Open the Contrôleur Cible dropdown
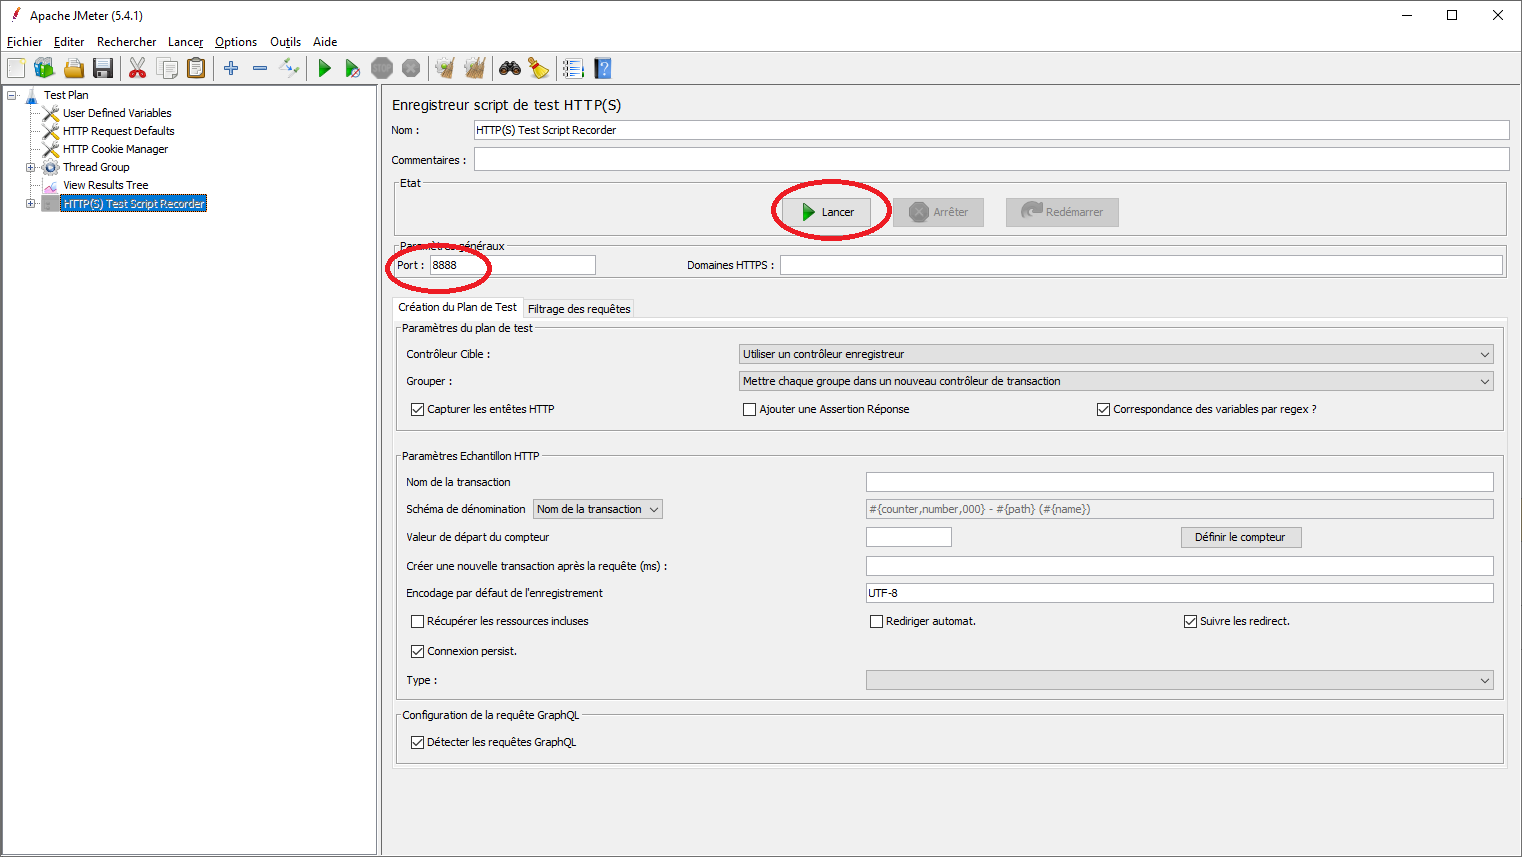The width and height of the screenshot is (1522, 857). 1116,354
